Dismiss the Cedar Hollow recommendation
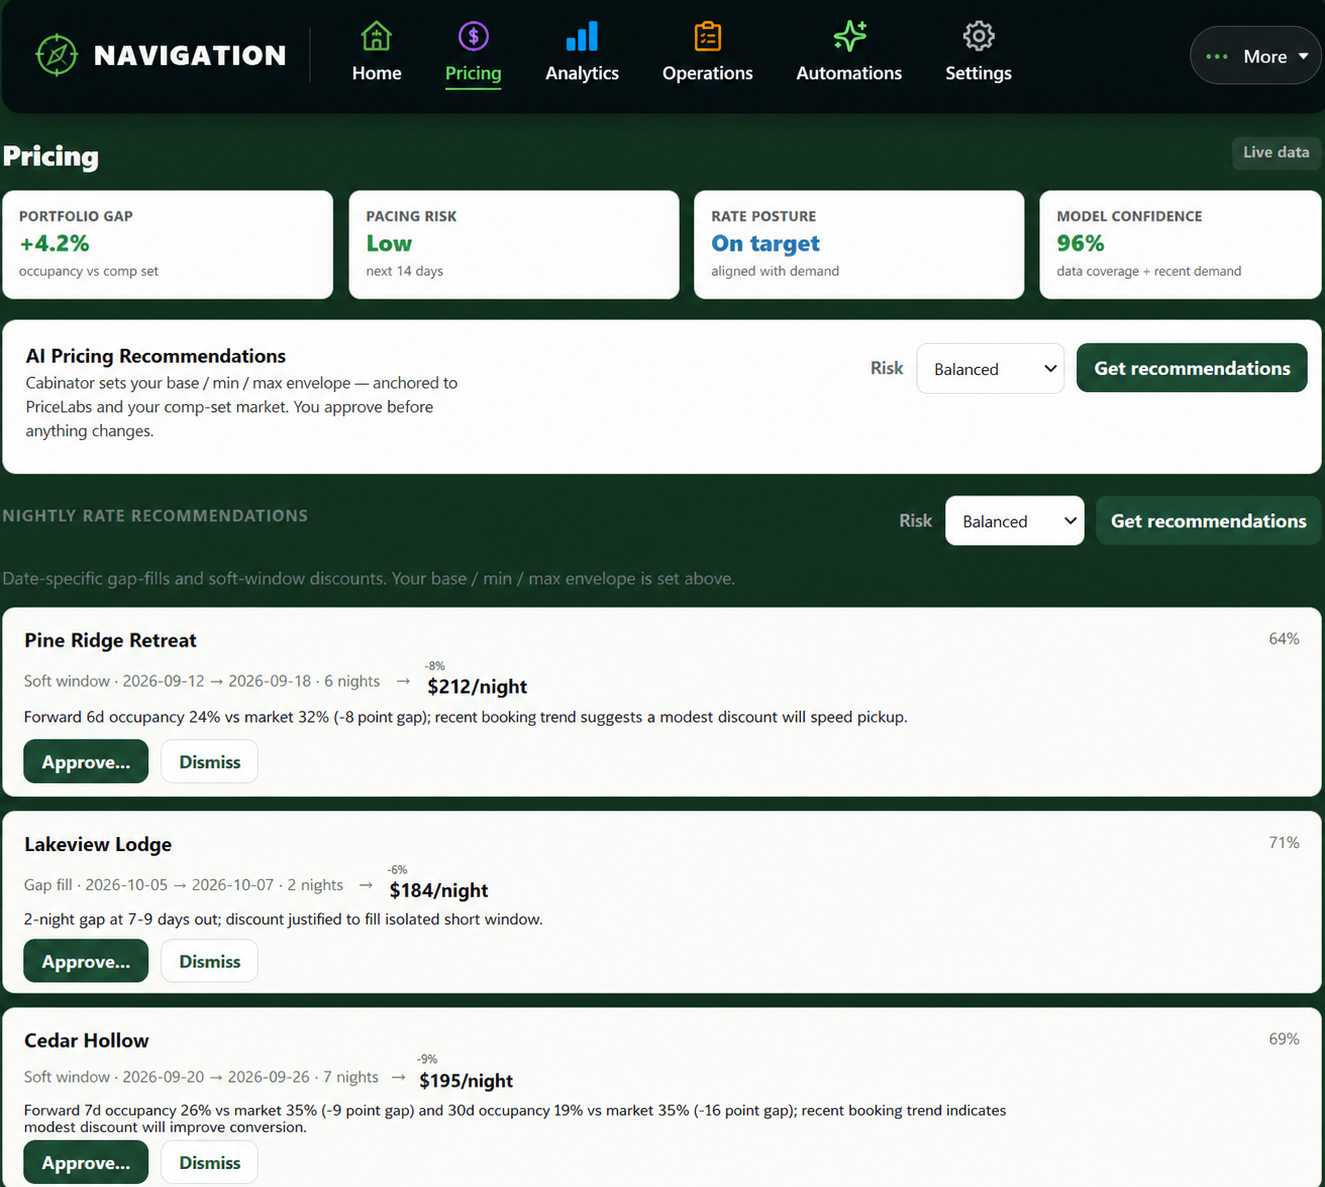The width and height of the screenshot is (1325, 1187). [x=209, y=1162]
